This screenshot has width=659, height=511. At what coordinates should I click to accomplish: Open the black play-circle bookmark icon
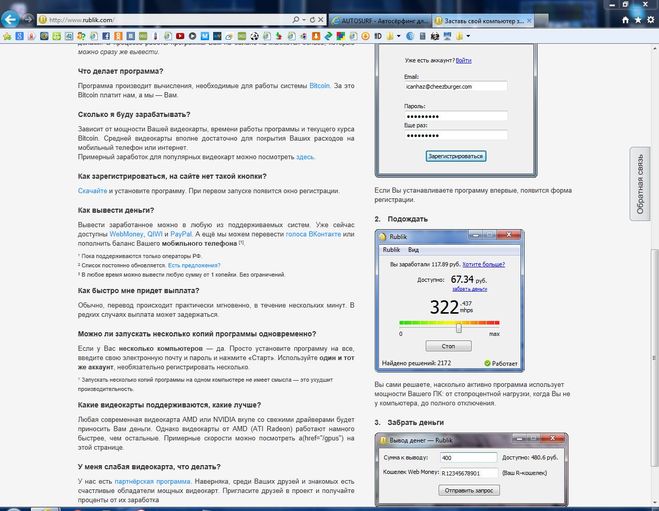[x=192, y=36]
